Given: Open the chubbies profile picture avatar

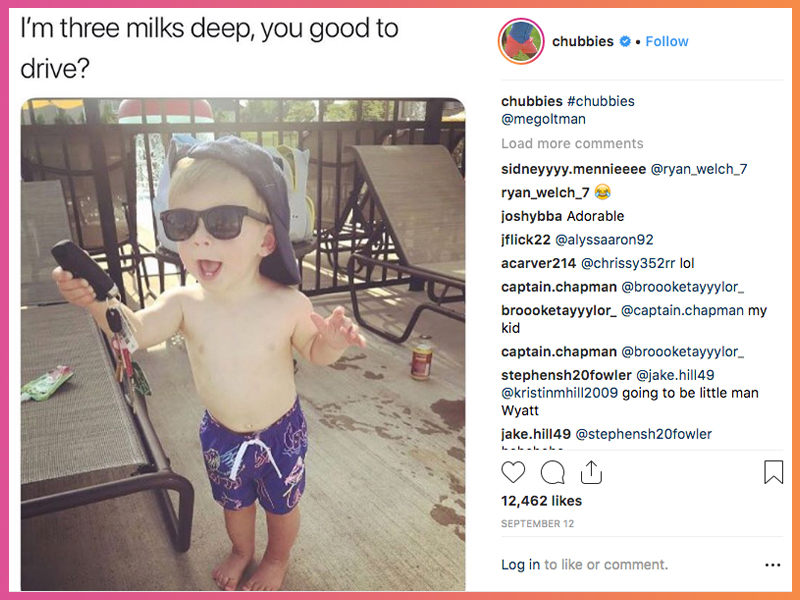Looking at the screenshot, I should coord(521,41).
